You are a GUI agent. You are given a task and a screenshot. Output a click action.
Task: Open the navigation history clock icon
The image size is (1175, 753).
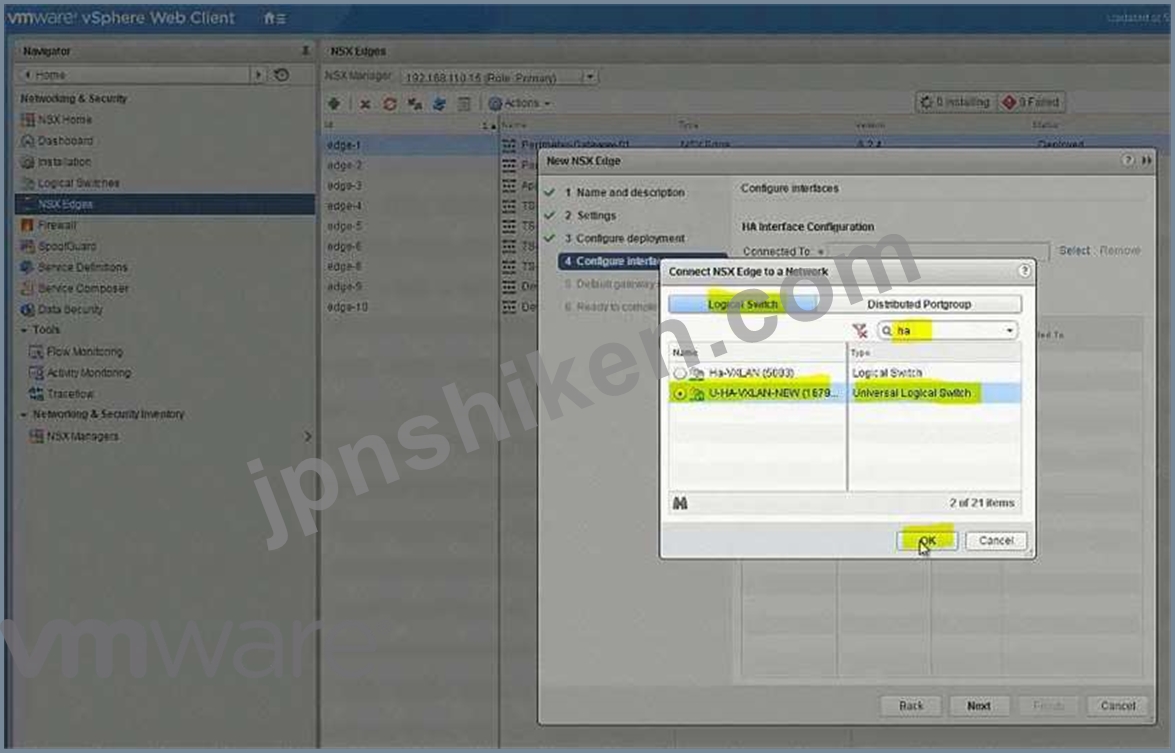coord(282,75)
